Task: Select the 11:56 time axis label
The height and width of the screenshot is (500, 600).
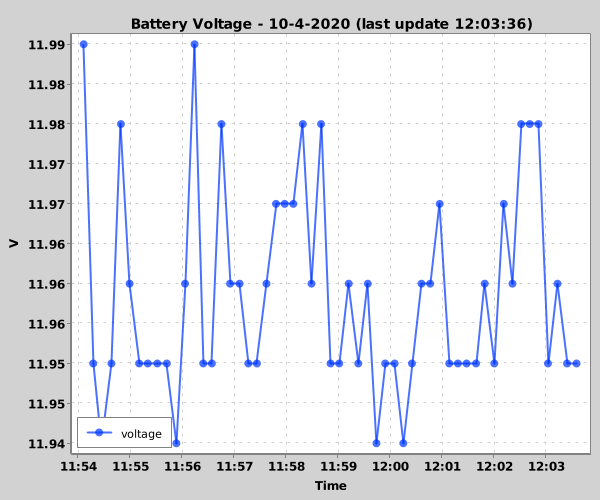Action: (x=183, y=466)
